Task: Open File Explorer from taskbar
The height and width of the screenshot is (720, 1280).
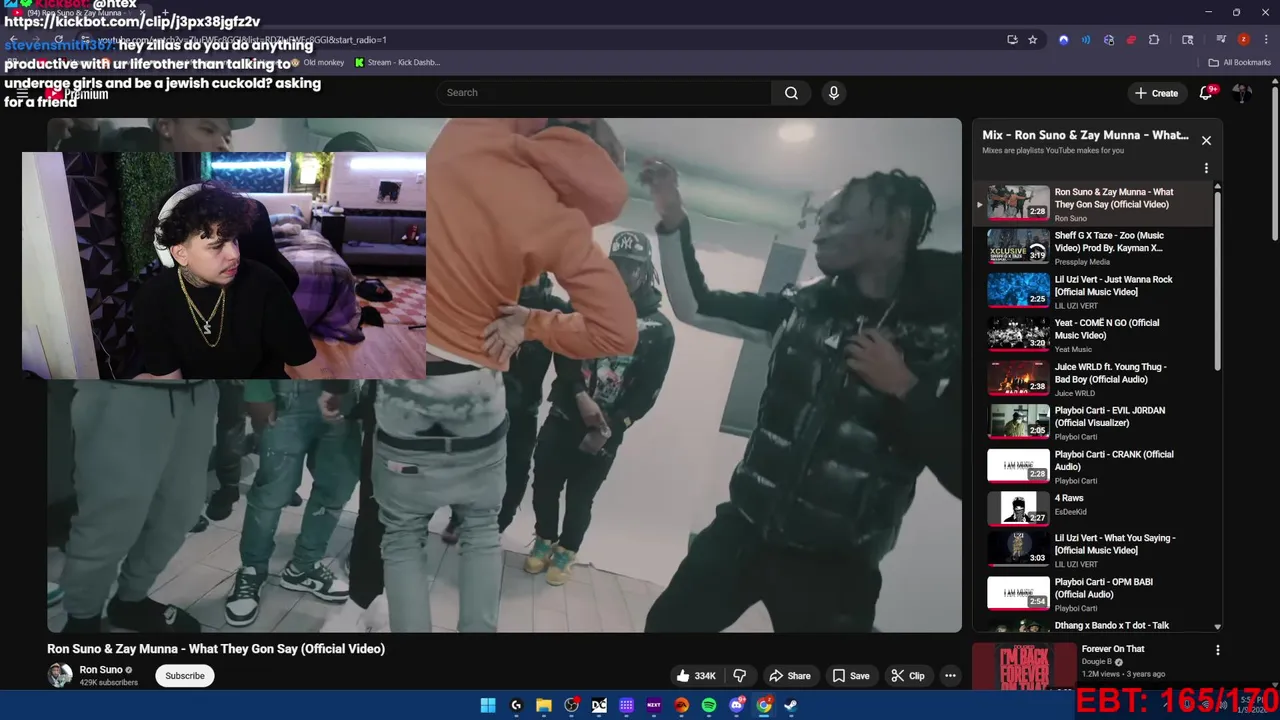Action: pyautogui.click(x=544, y=705)
